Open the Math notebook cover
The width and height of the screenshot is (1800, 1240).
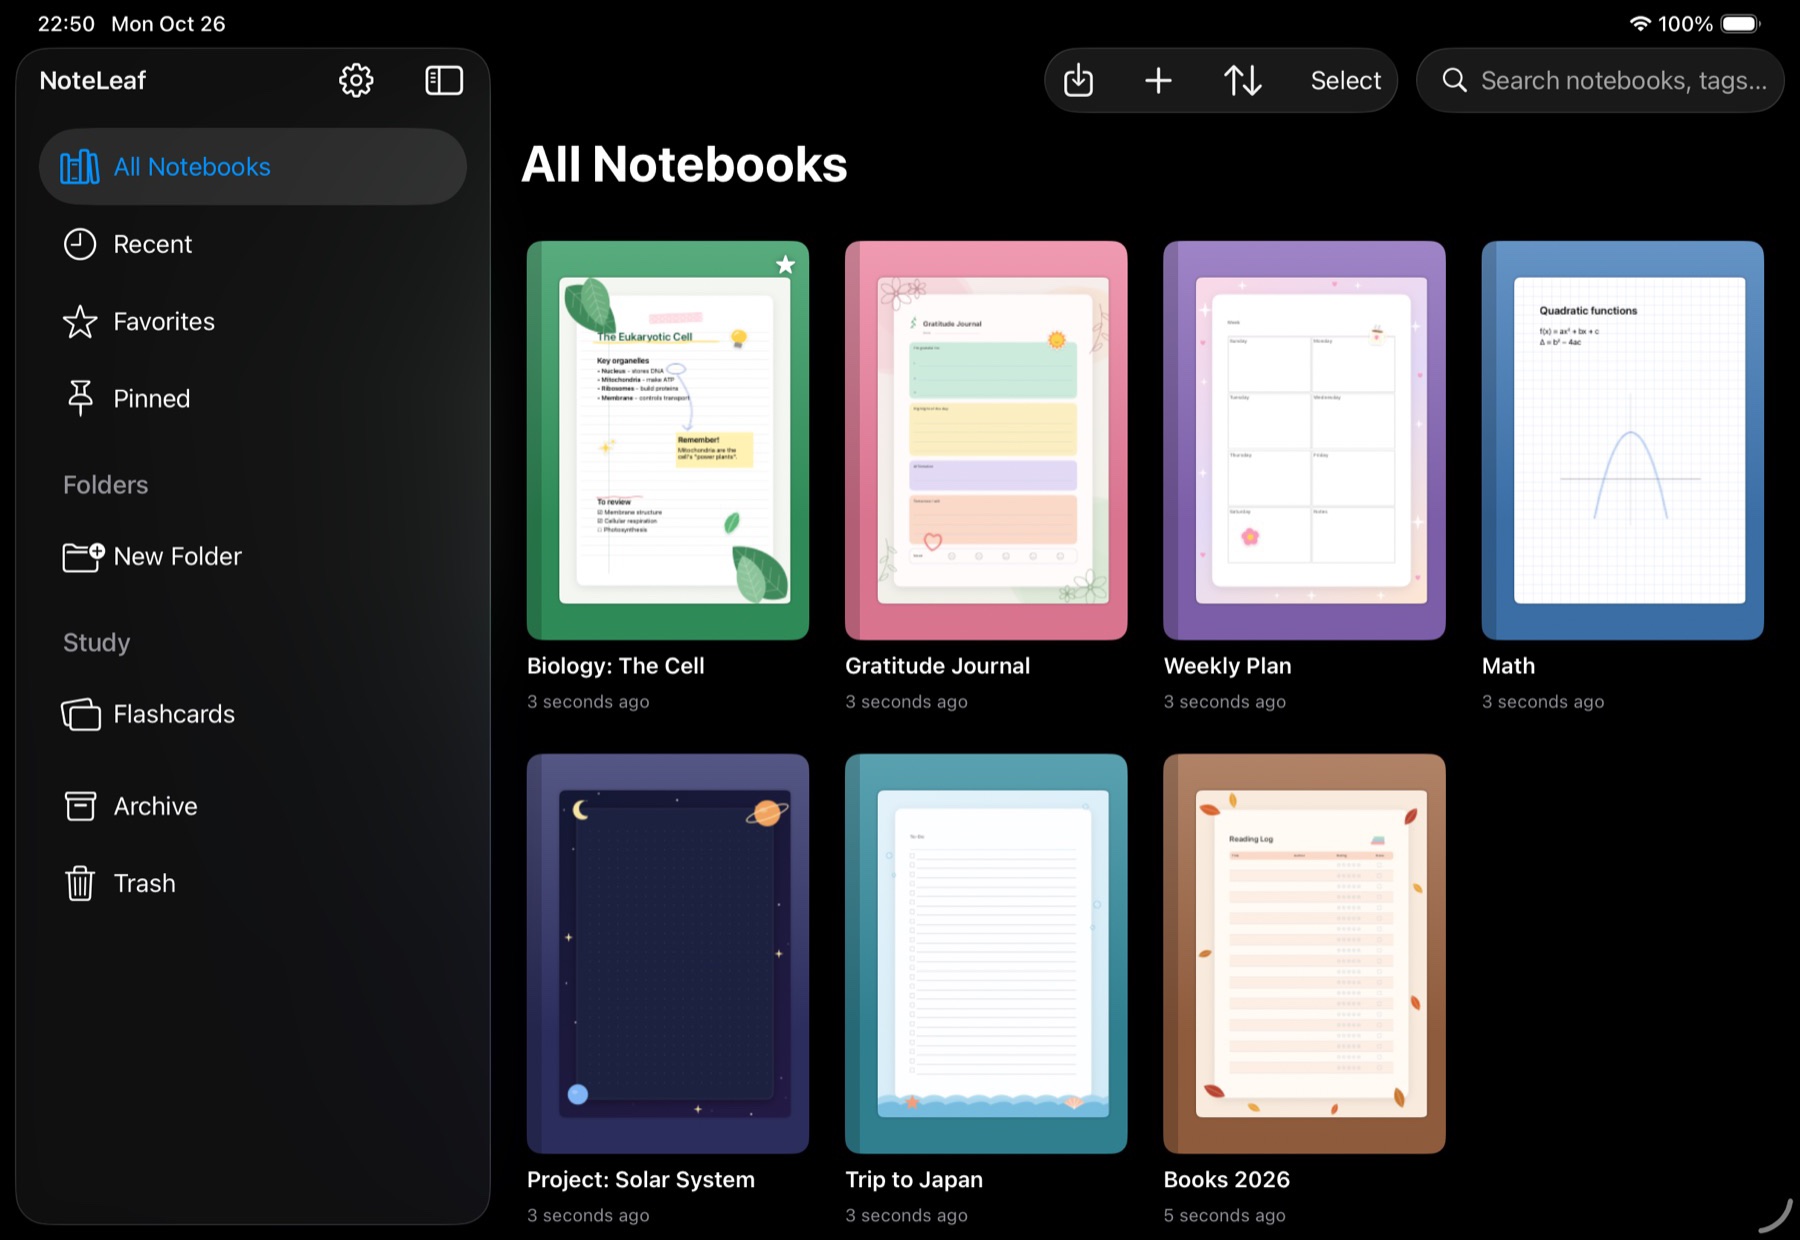tap(1622, 440)
